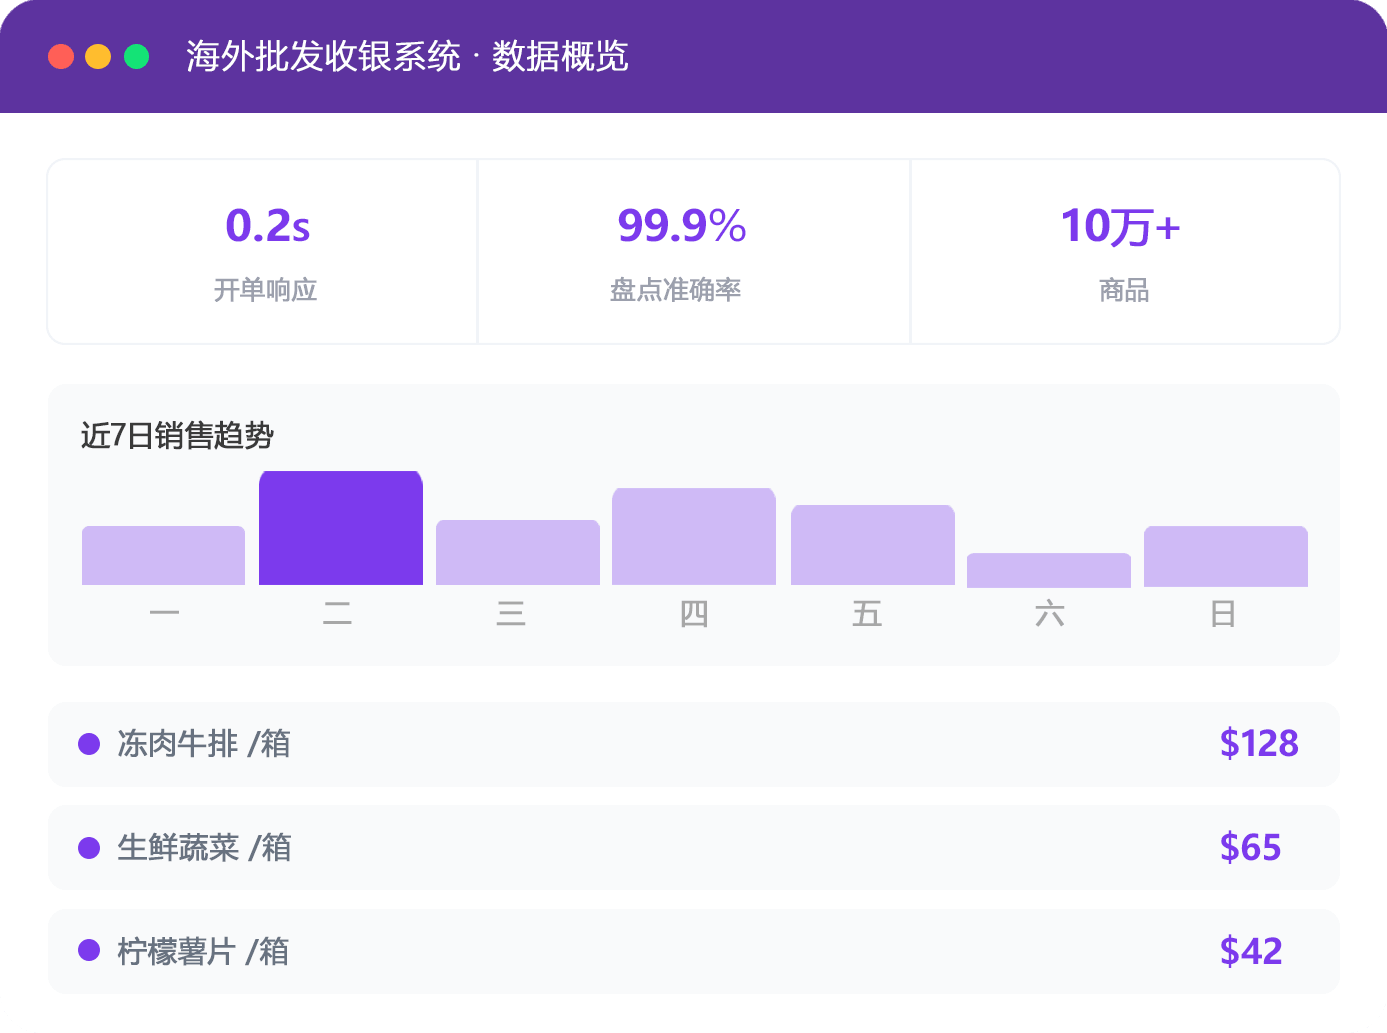Click the green maximize window dot

(136, 56)
